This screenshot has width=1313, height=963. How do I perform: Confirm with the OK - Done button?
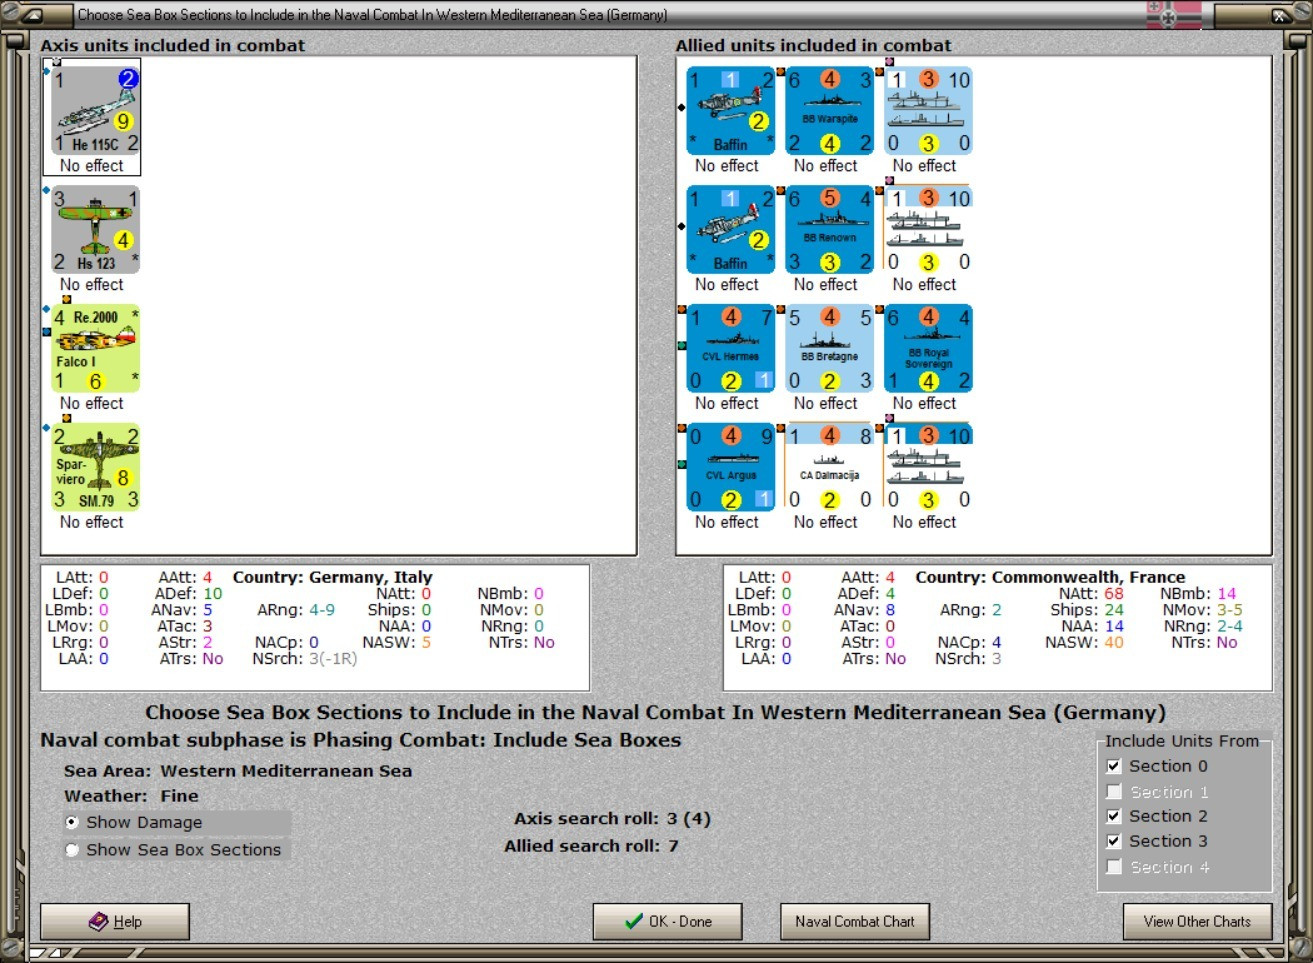(668, 921)
